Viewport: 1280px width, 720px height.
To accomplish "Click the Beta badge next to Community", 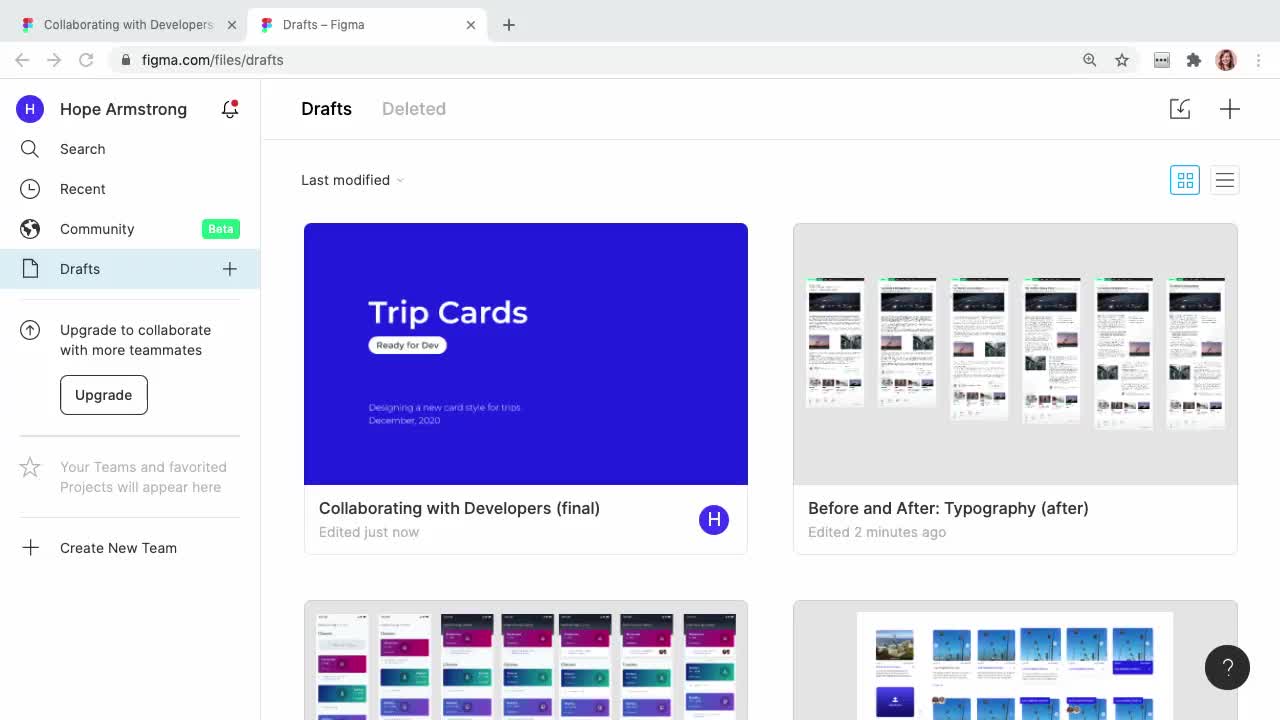I will pos(220,229).
